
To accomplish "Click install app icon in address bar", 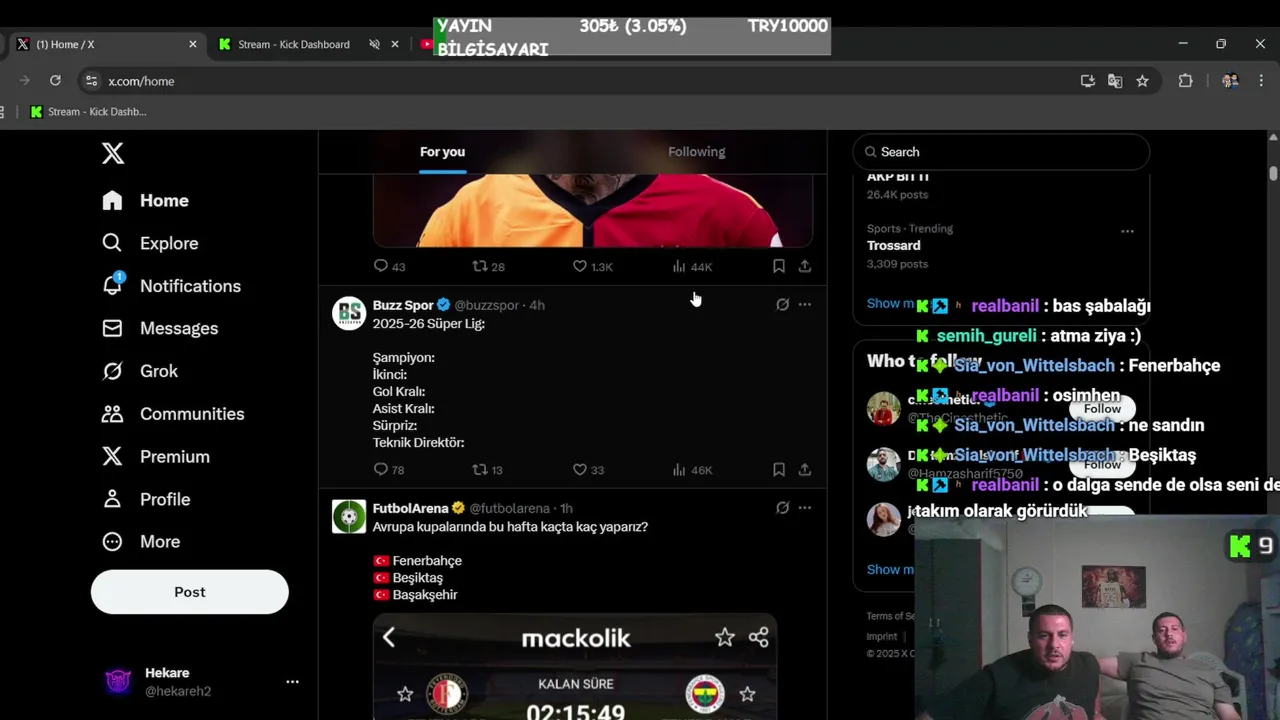I will click(x=1088, y=81).
